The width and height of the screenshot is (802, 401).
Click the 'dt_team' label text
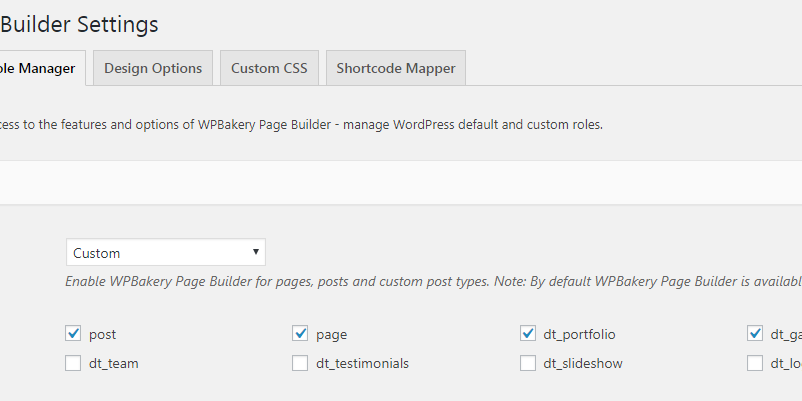114,364
